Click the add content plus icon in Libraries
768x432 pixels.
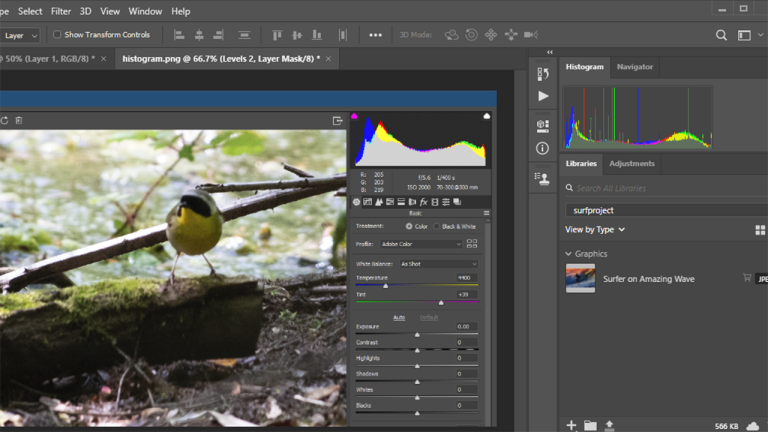pyautogui.click(x=571, y=425)
